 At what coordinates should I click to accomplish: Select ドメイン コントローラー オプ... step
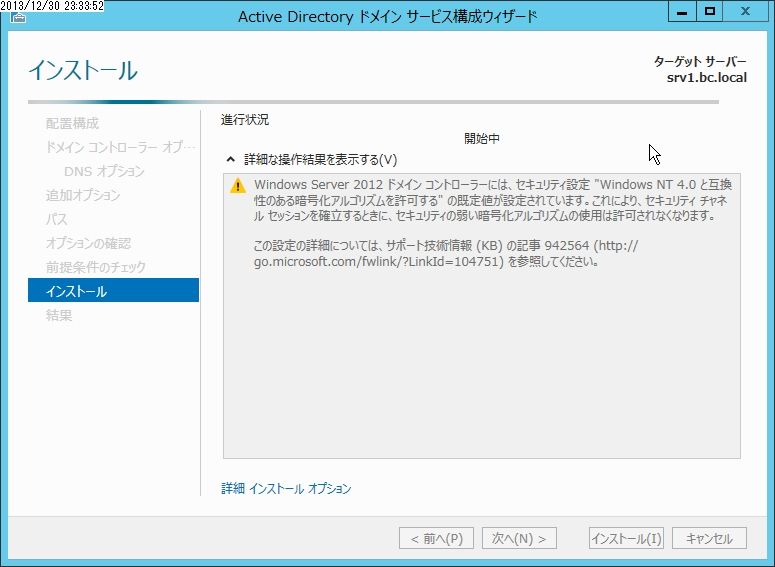click(x=120, y=147)
